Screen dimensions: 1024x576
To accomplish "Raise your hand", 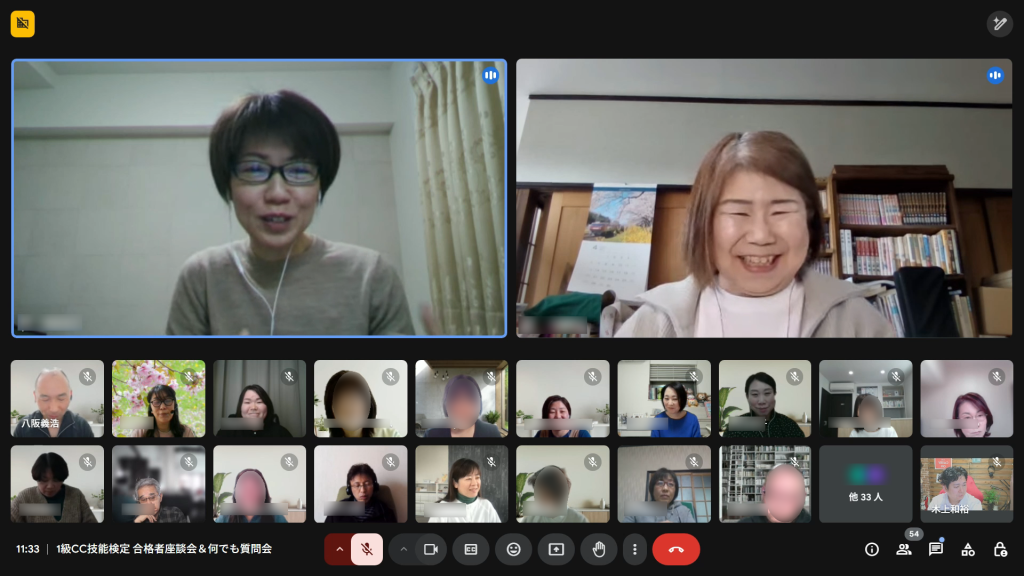I will click(x=598, y=549).
